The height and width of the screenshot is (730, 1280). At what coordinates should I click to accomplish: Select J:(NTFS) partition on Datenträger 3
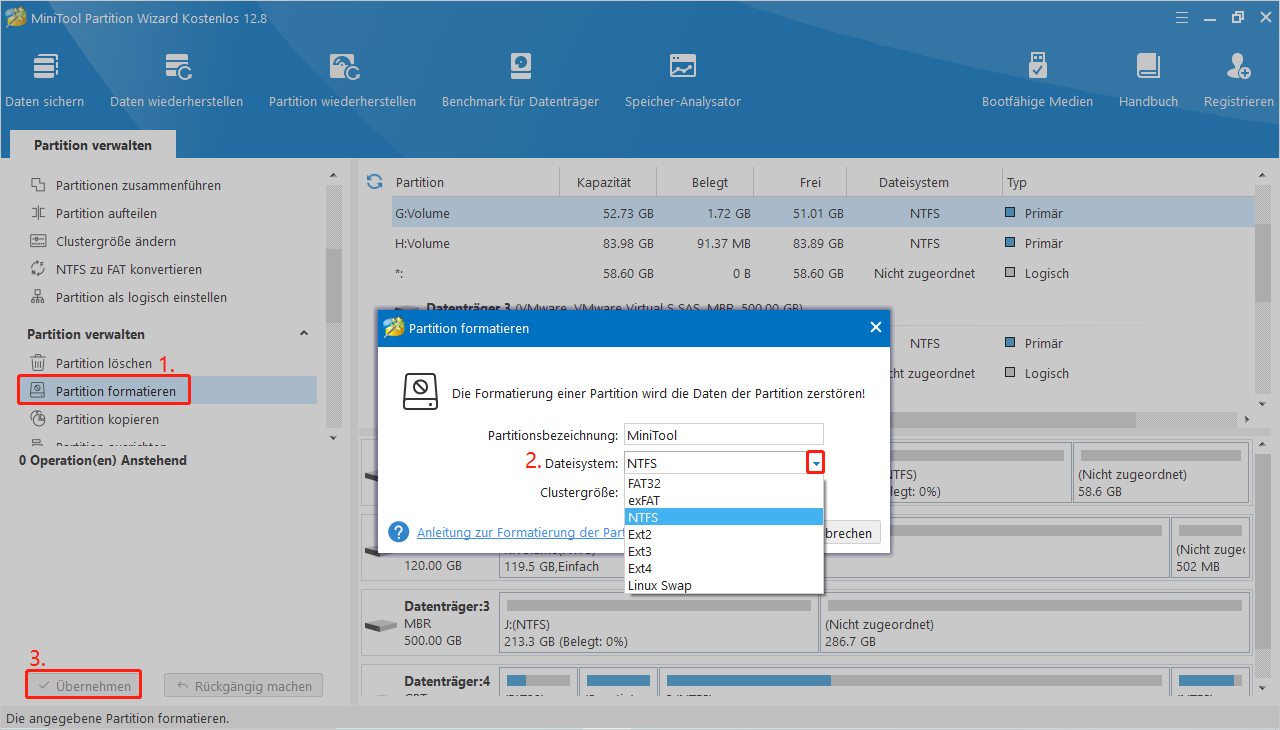point(659,623)
